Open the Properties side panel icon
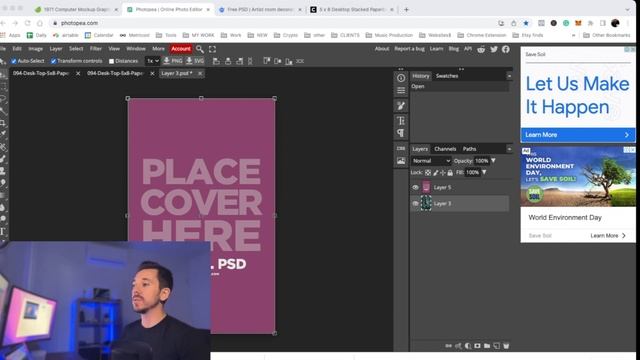This screenshot has height=360, width=640. coord(401,90)
